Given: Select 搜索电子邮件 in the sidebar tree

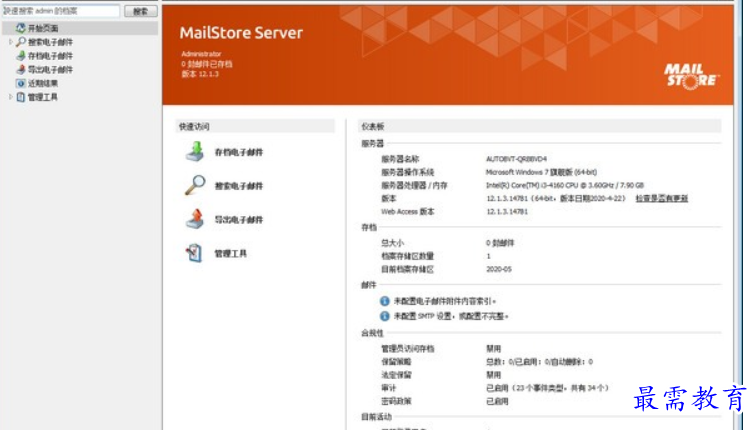Looking at the screenshot, I should point(50,42).
